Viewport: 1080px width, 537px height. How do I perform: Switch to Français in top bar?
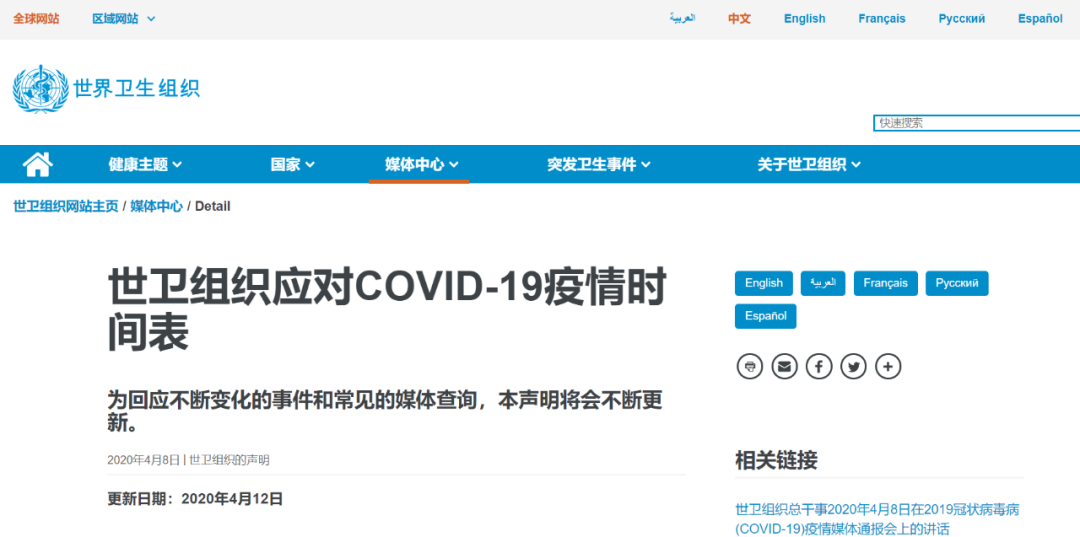(882, 19)
